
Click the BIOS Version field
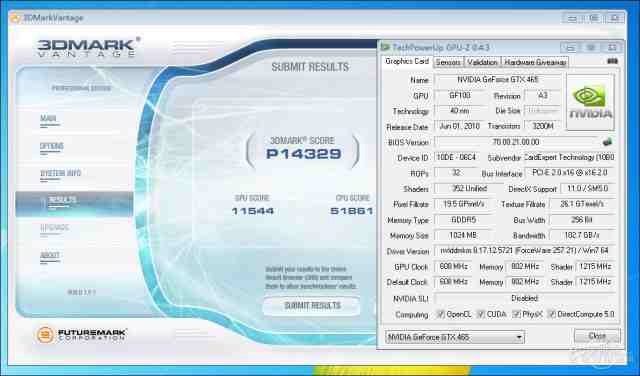click(x=516, y=142)
